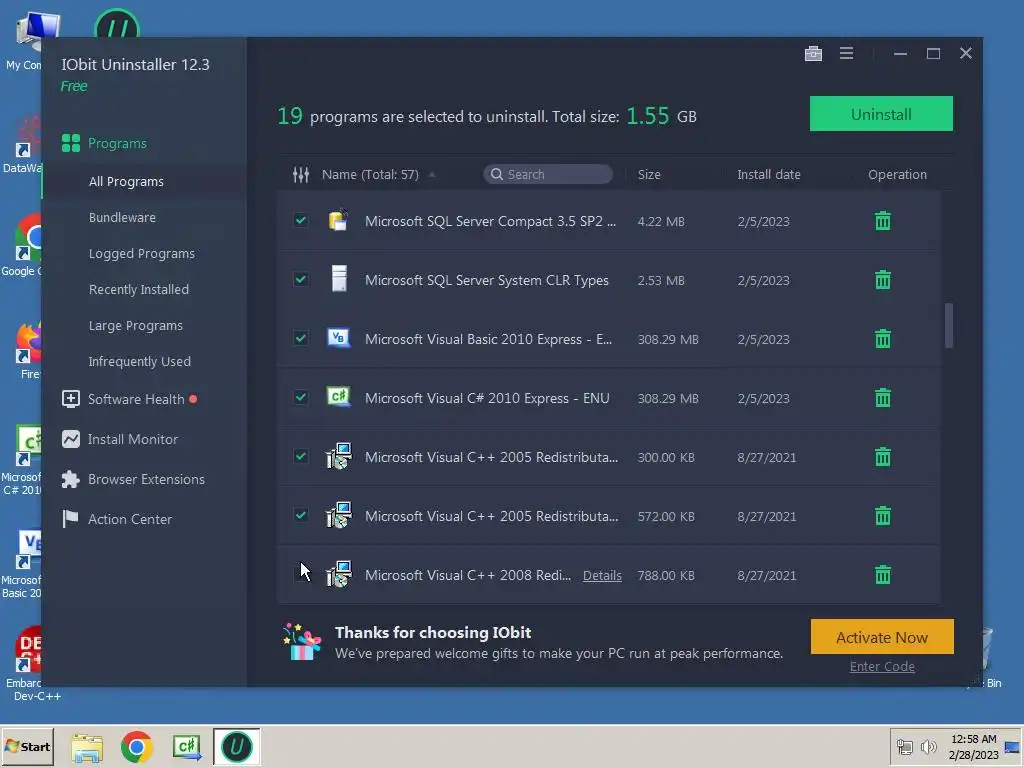Click the Visual C# taskbar icon
The image size is (1024, 768).
click(187, 746)
